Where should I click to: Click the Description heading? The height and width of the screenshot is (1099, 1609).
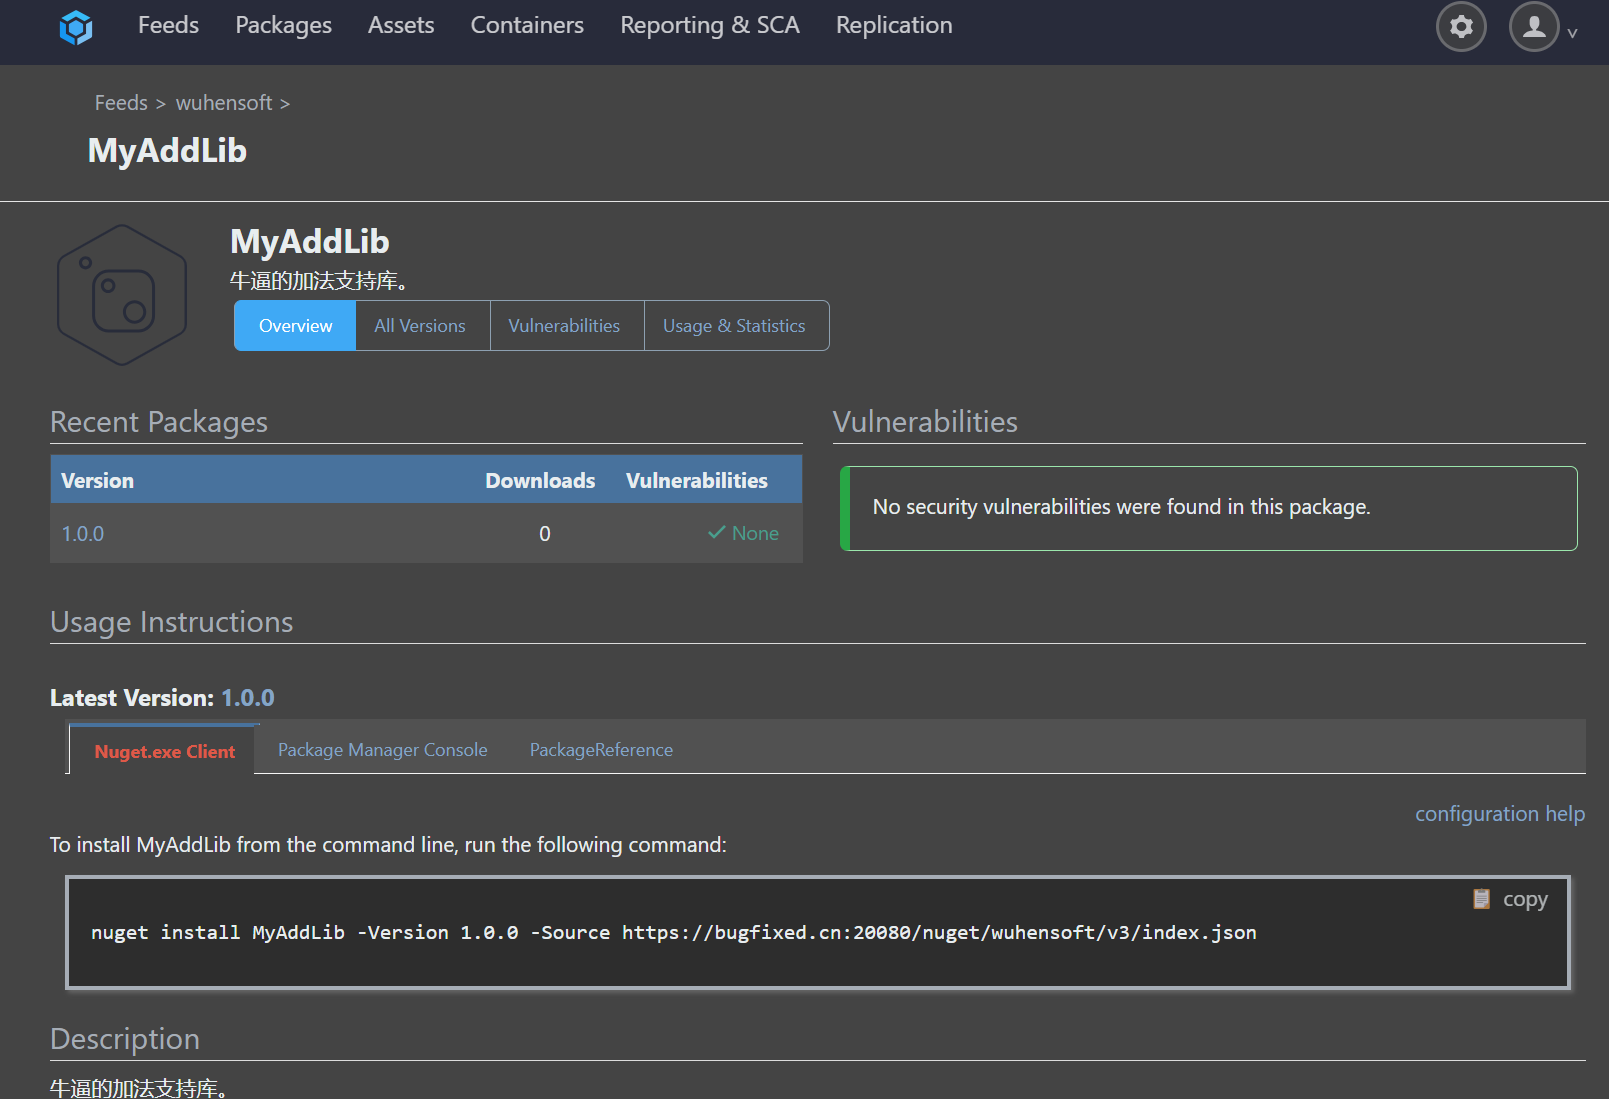(125, 1039)
